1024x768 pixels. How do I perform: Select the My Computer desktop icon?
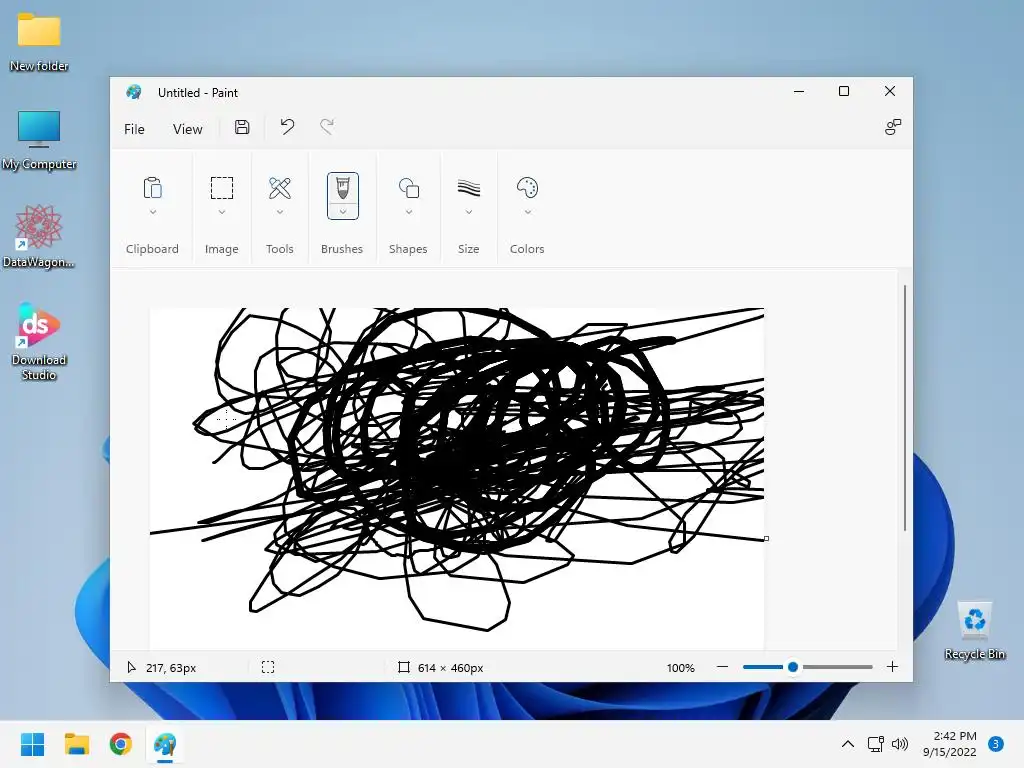pos(39,140)
